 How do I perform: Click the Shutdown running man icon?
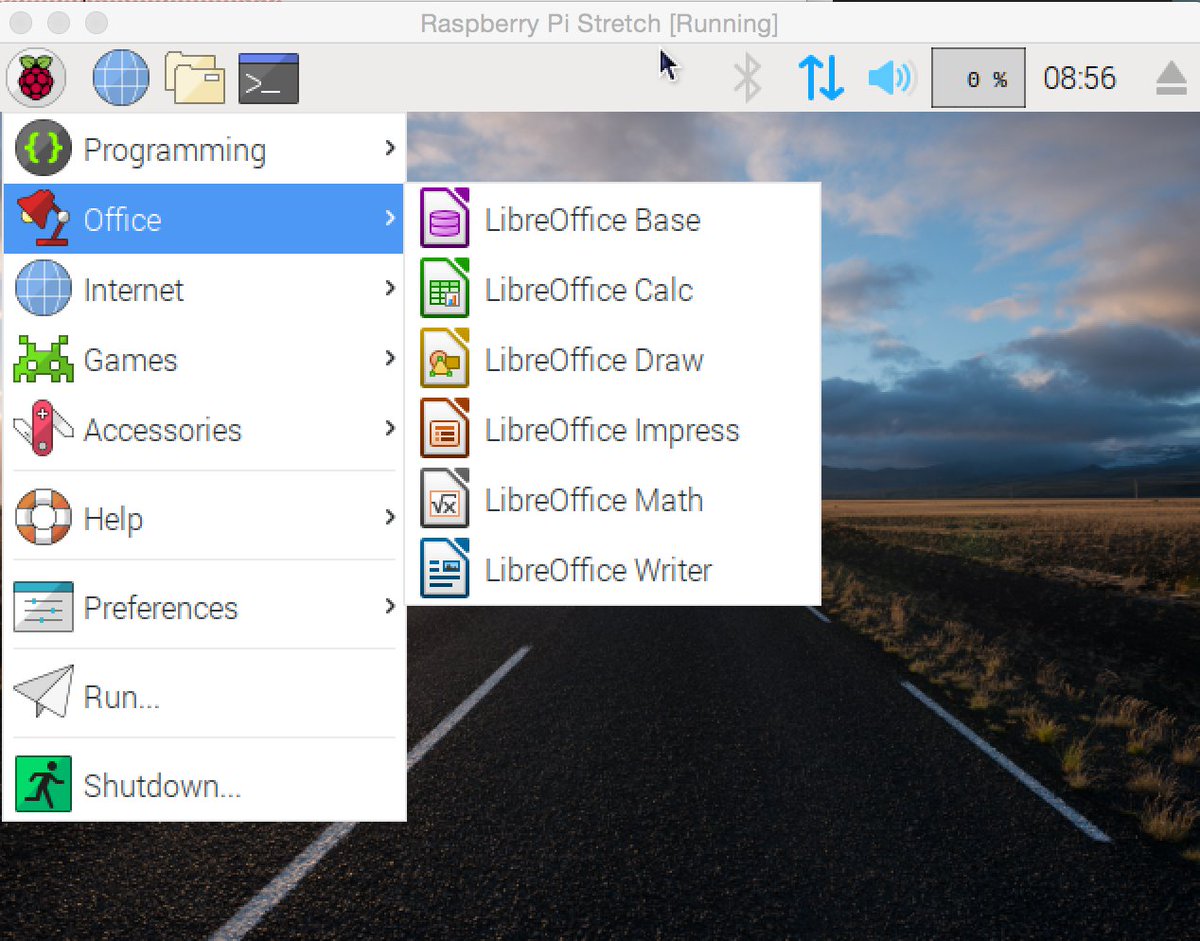43,784
